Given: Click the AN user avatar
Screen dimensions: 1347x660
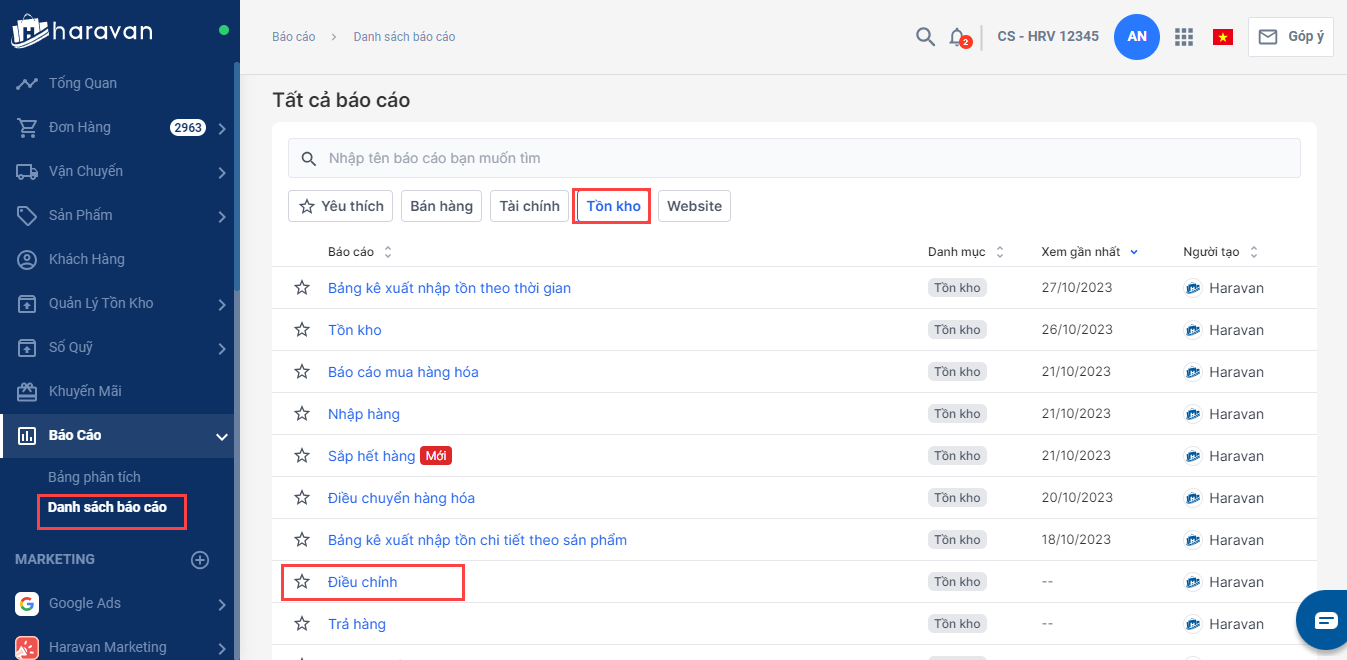Looking at the screenshot, I should tap(1136, 37).
